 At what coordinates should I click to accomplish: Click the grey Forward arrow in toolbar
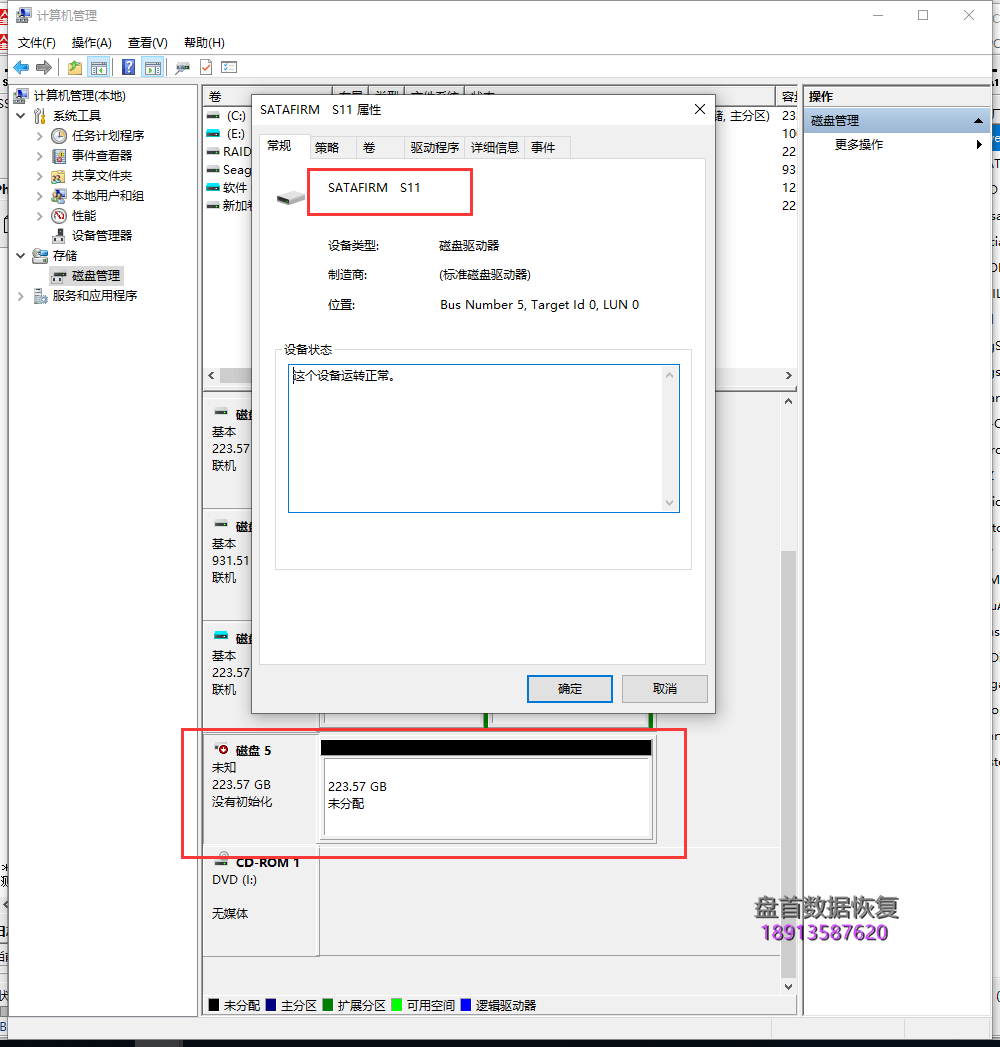pyautogui.click(x=44, y=67)
